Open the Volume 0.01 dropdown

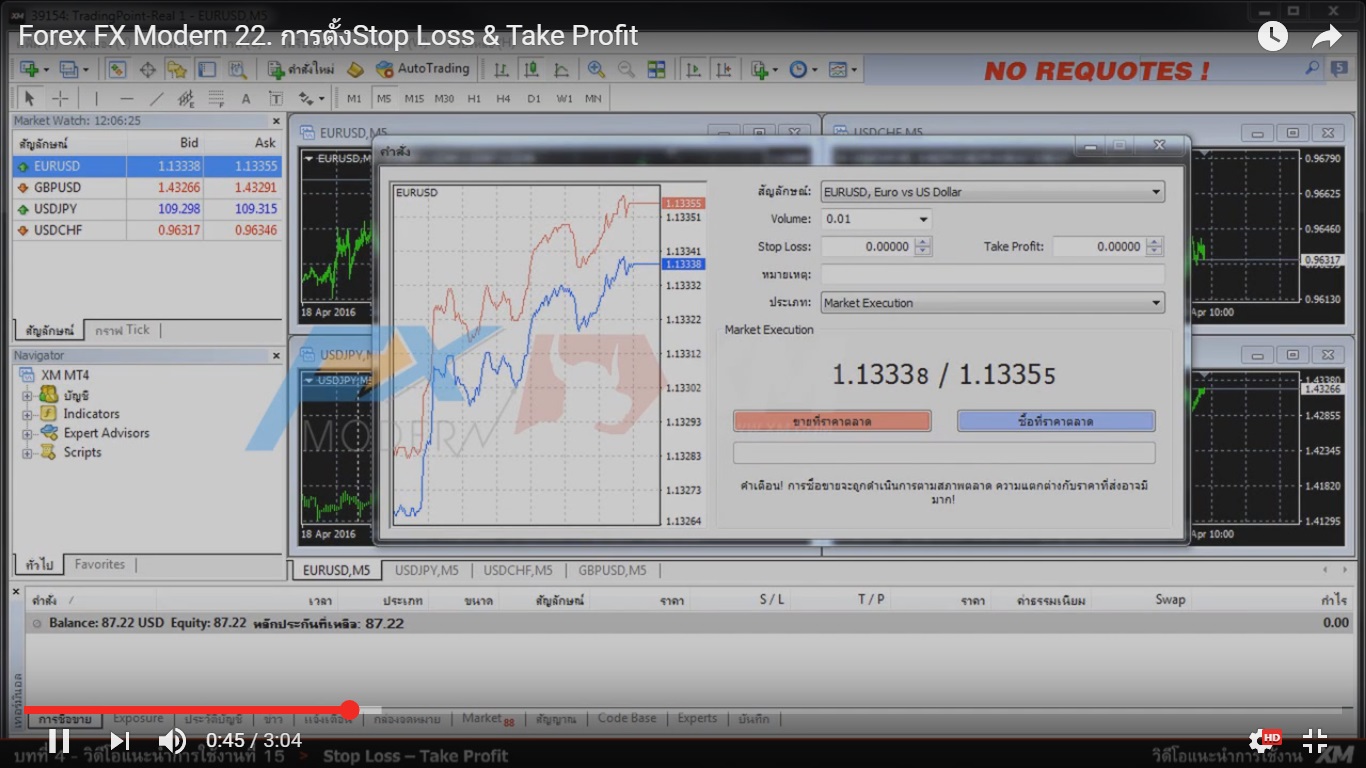877,219
